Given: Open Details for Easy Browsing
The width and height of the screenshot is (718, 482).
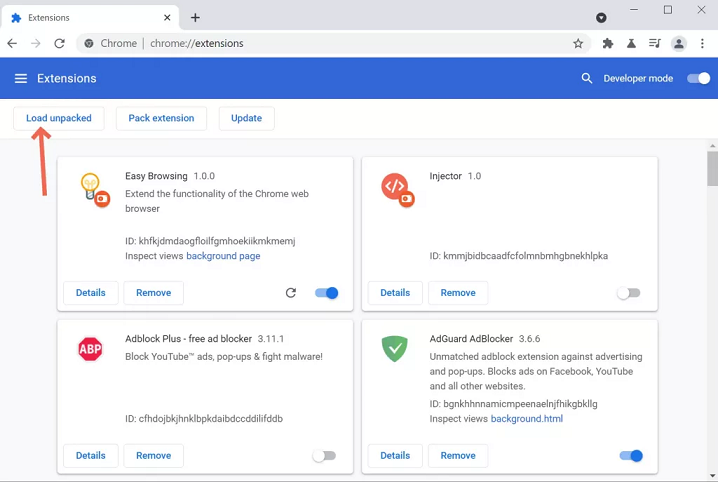Looking at the screenshot, I should [91, 293].
